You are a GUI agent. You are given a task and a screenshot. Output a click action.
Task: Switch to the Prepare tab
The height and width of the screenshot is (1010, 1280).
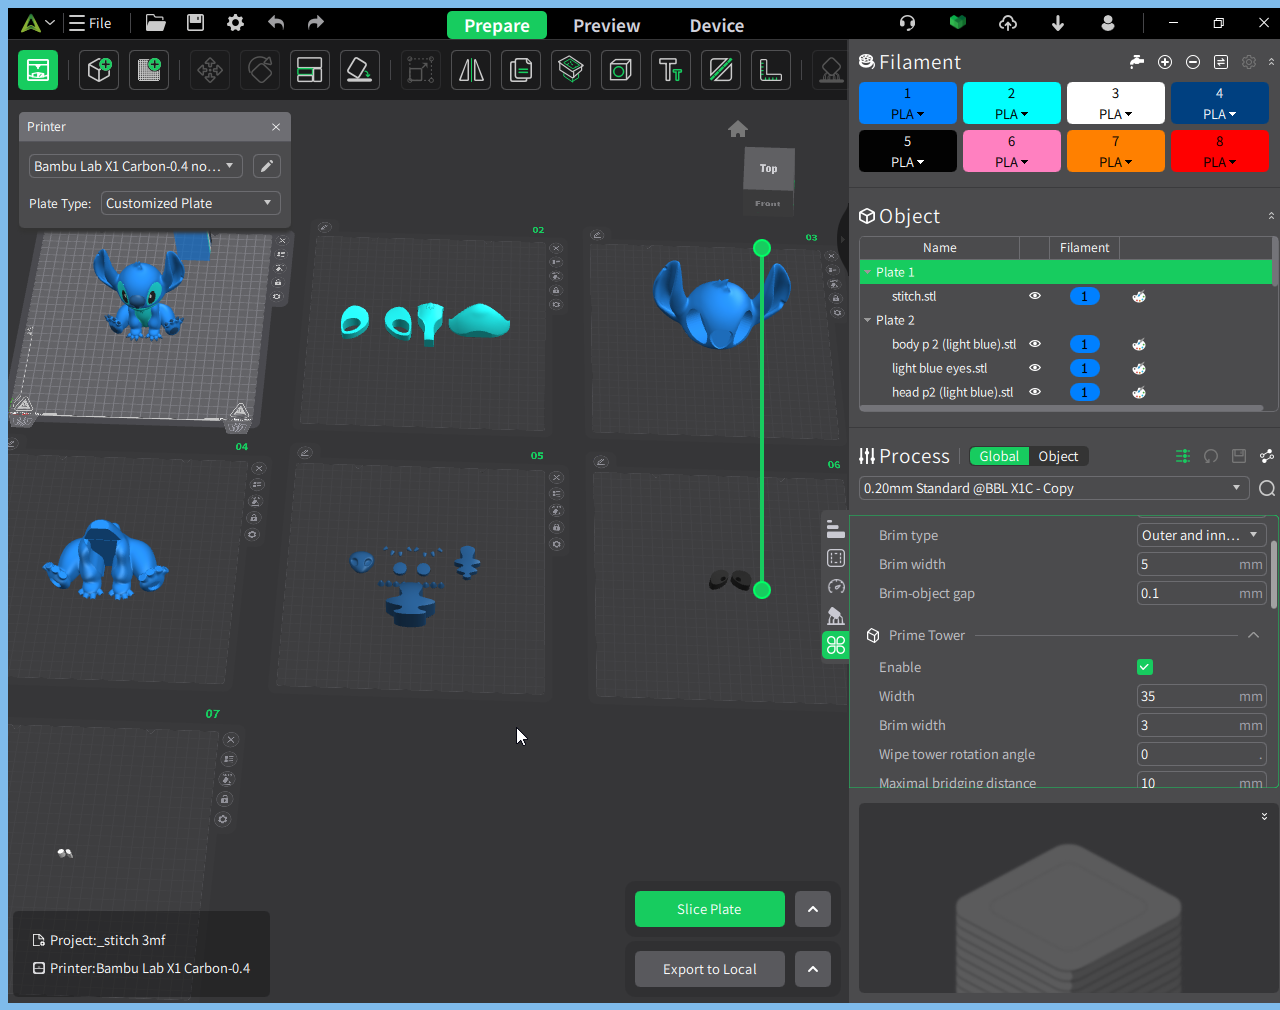497,25
